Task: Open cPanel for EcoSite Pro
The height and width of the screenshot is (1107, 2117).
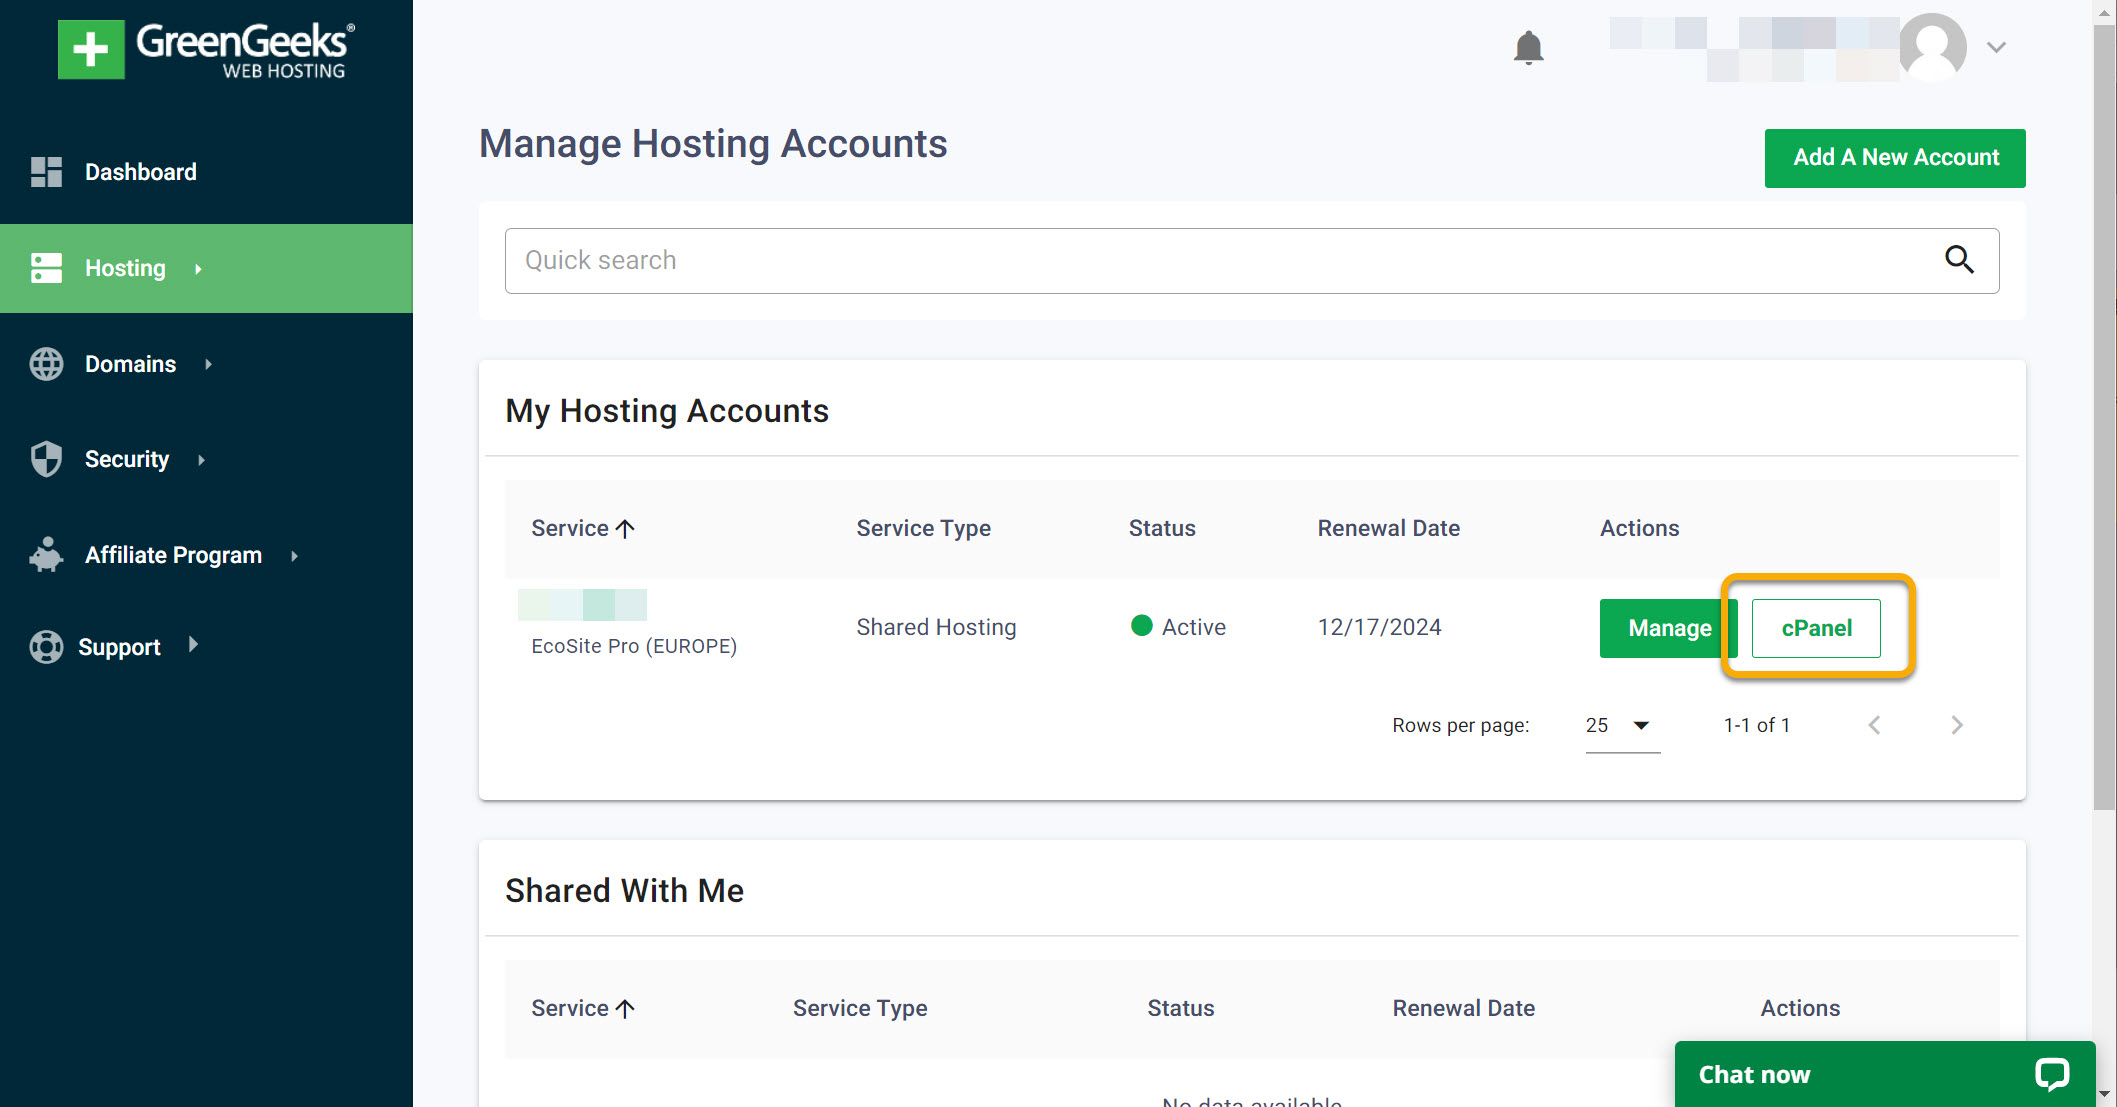Action: pos(1815,628)
